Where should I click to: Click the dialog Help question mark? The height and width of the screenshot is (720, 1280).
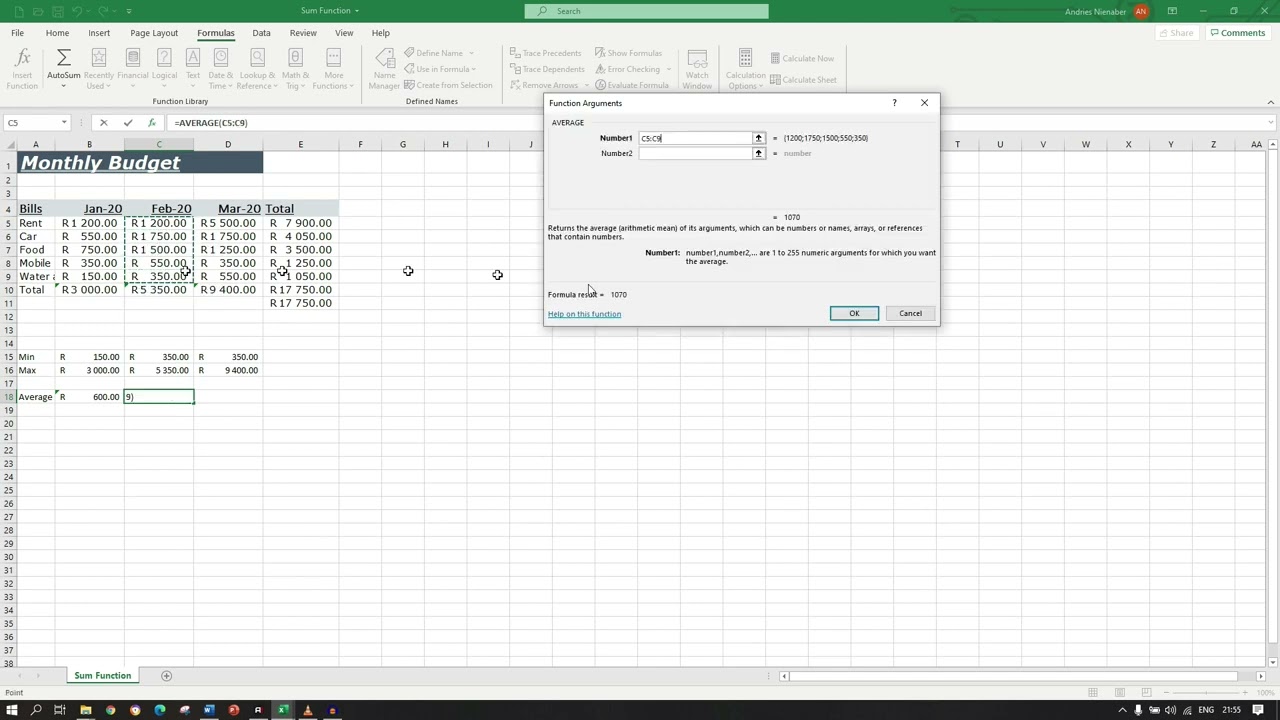(894, 103)
